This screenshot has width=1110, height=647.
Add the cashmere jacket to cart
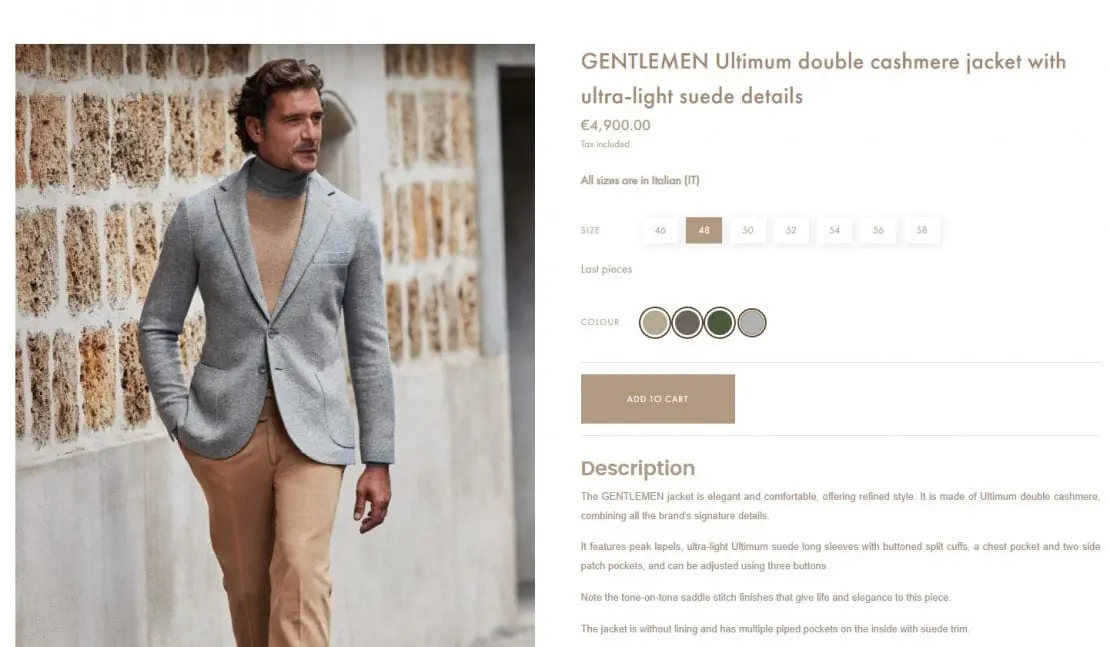[658, 399]
